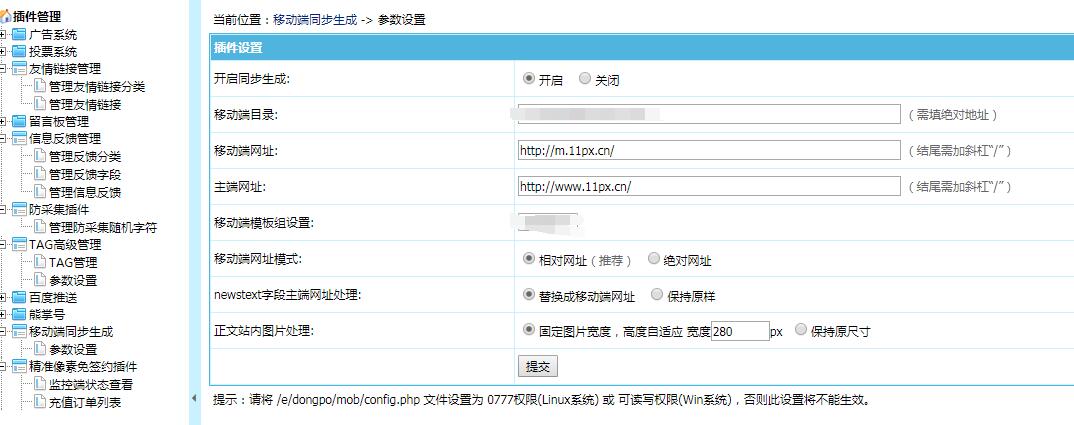The image size is (1074, 425).
Task: Choose 相对网址（推荐）radio option
Action: [x=528, y=259]
